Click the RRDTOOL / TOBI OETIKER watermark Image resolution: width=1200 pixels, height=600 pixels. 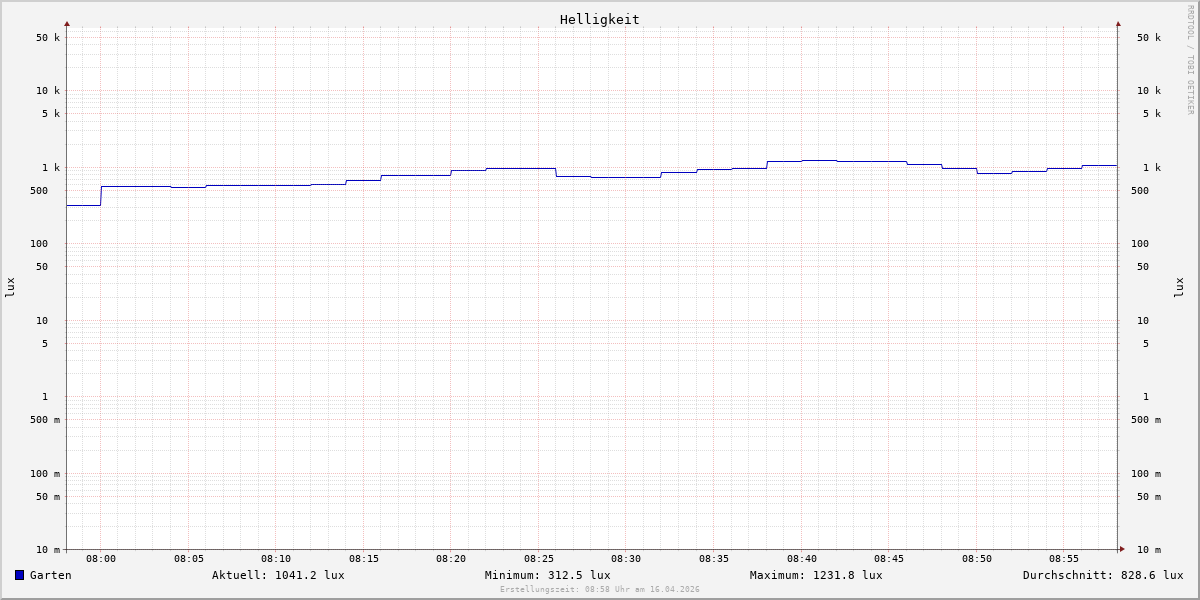[1190, 60]
